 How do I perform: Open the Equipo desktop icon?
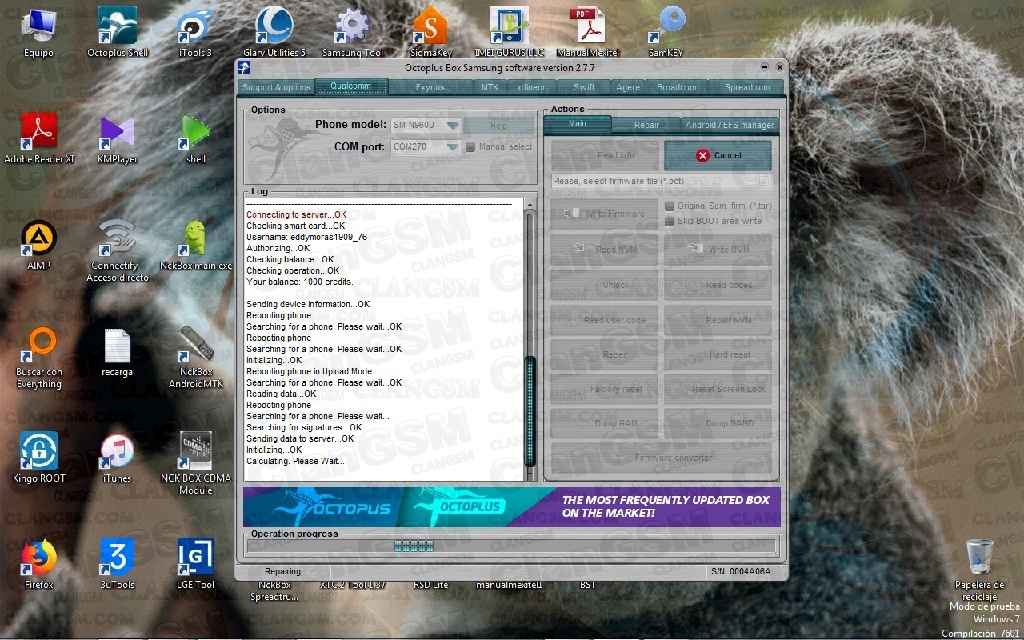(x=38, y=33)
